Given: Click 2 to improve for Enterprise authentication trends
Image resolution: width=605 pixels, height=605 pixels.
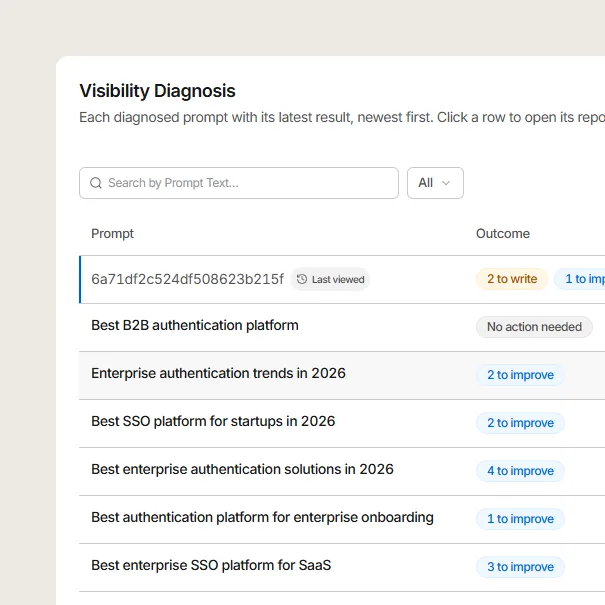Looking at the screenshot, I should coord(520,375).
